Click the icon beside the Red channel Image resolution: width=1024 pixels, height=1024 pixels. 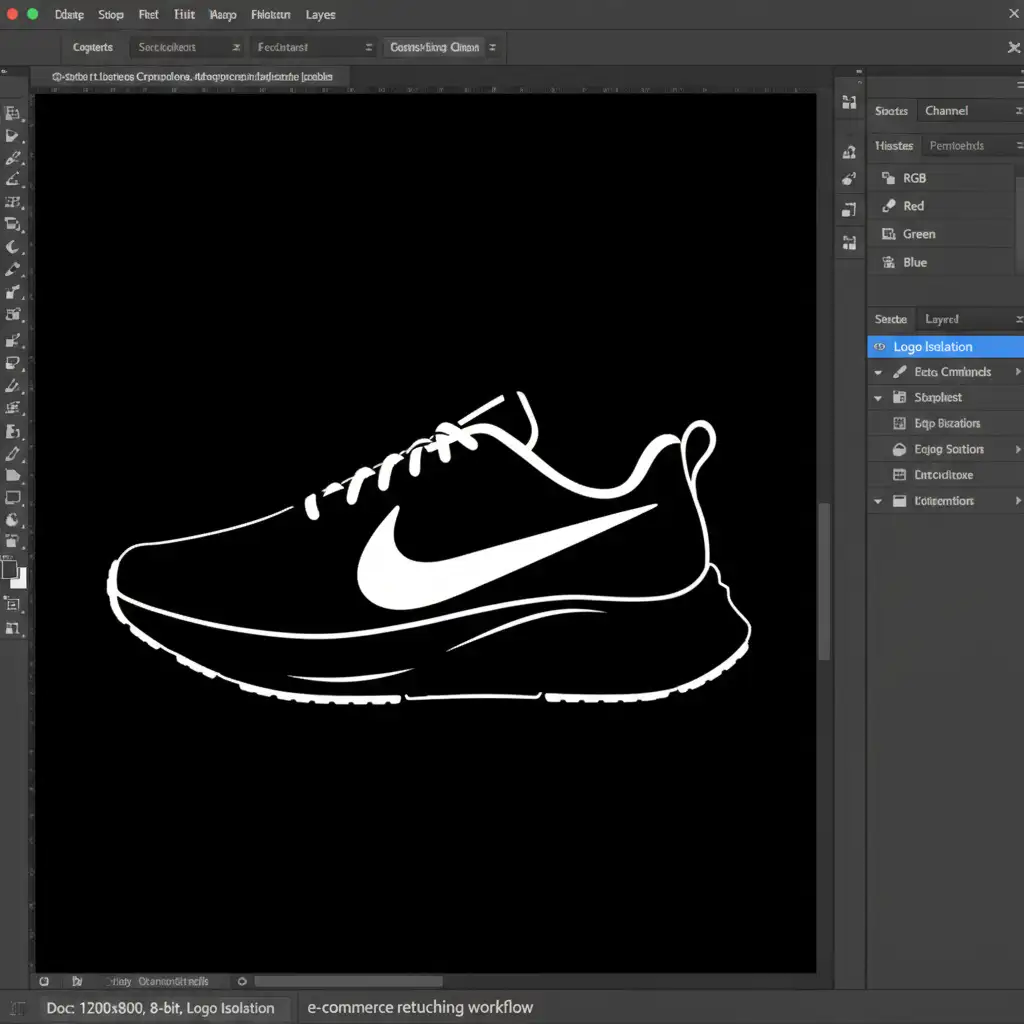tap(887, 206)
